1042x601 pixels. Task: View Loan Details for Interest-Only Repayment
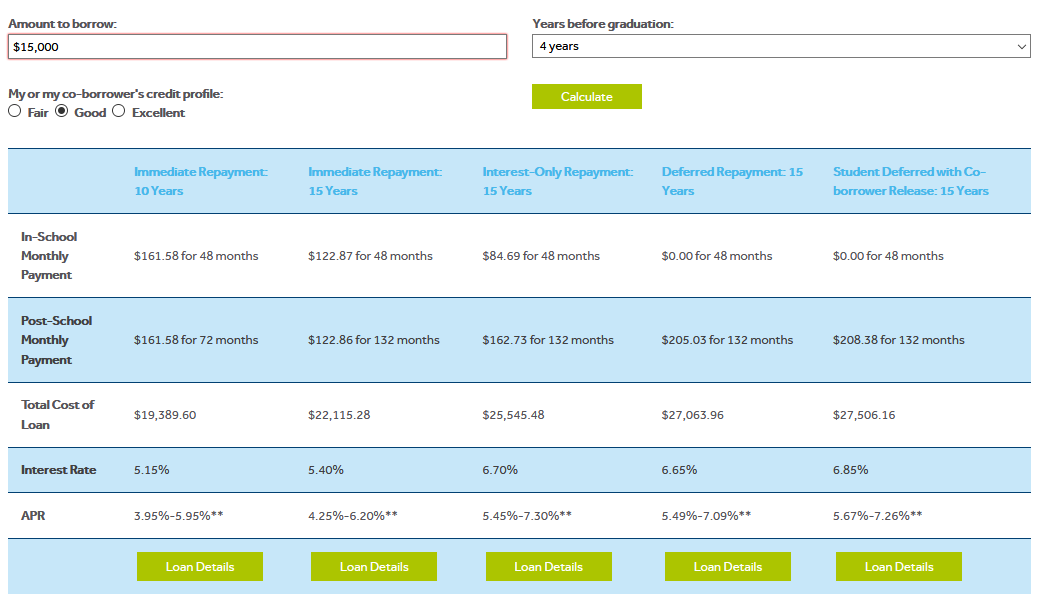tap(548, 566)
